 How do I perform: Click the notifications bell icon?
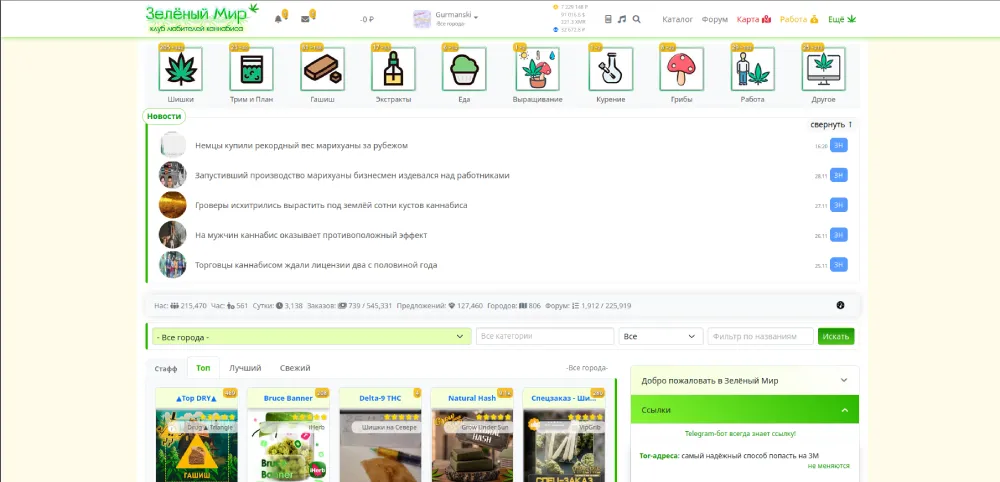click(278, 19)
